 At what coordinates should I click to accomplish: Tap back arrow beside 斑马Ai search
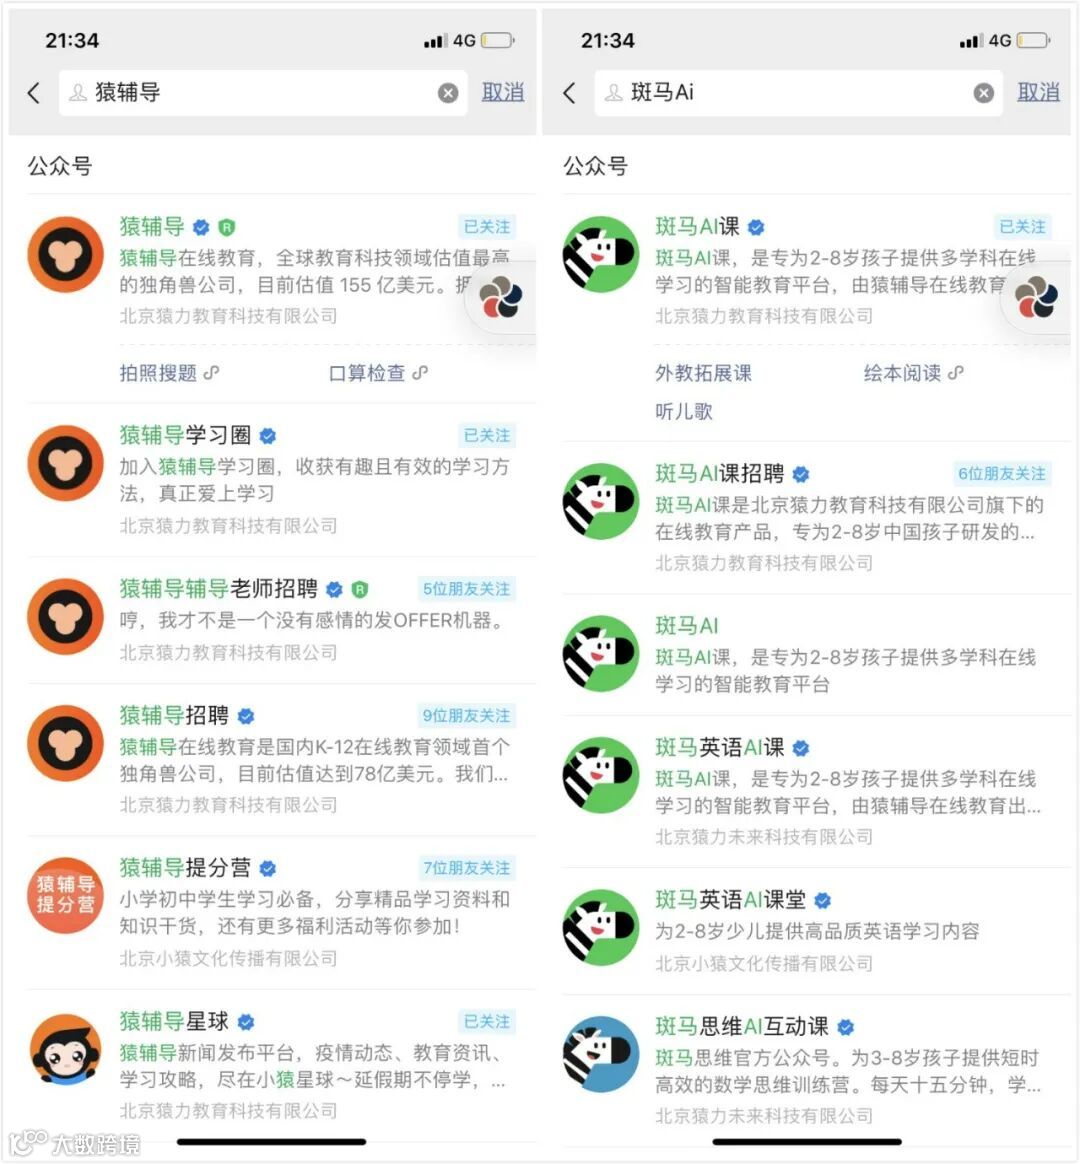pyautogui.click(x=569, y=93)
